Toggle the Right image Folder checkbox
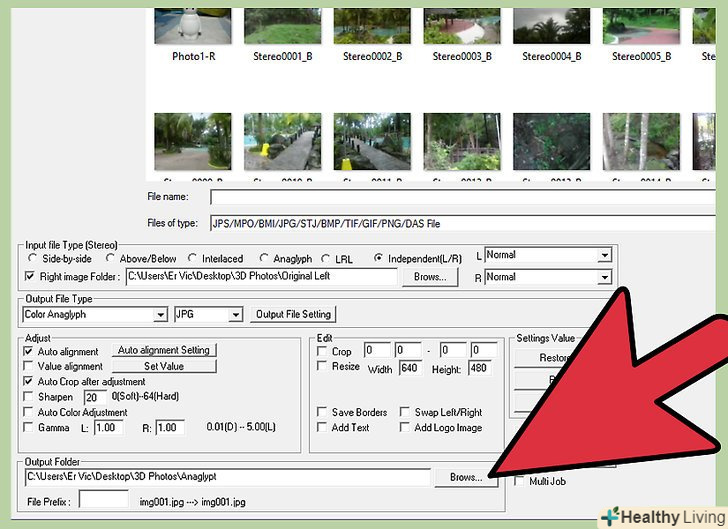 coord(31,277)
